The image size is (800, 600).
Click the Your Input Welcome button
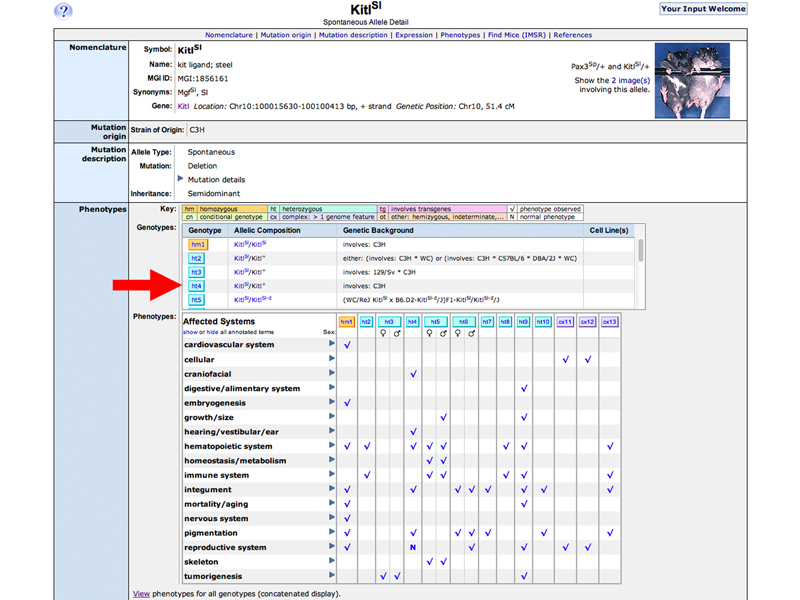(x=703, y=9)
